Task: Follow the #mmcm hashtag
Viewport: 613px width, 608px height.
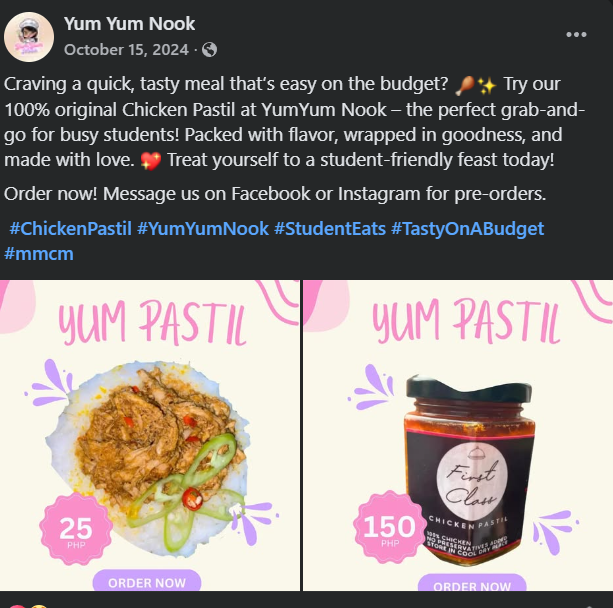Action: [39, 254]
